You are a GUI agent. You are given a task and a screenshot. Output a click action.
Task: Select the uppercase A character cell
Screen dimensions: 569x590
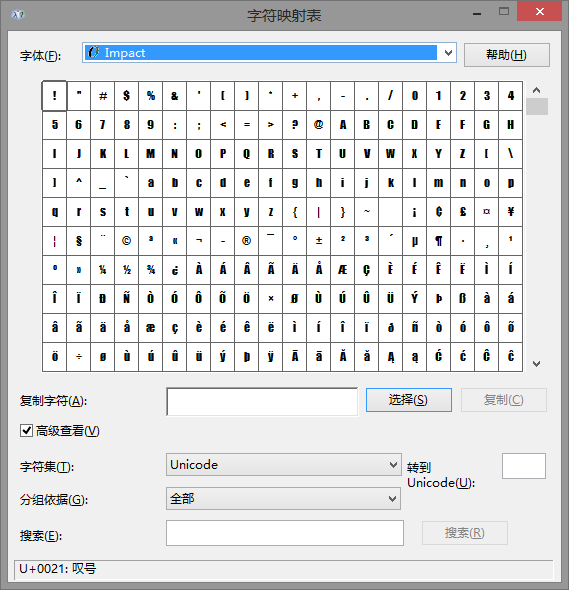343,125
